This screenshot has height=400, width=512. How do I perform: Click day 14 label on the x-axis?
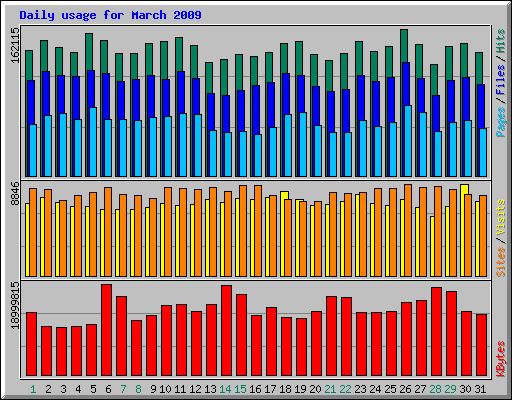pyautogui.click(x=225, y=389)
